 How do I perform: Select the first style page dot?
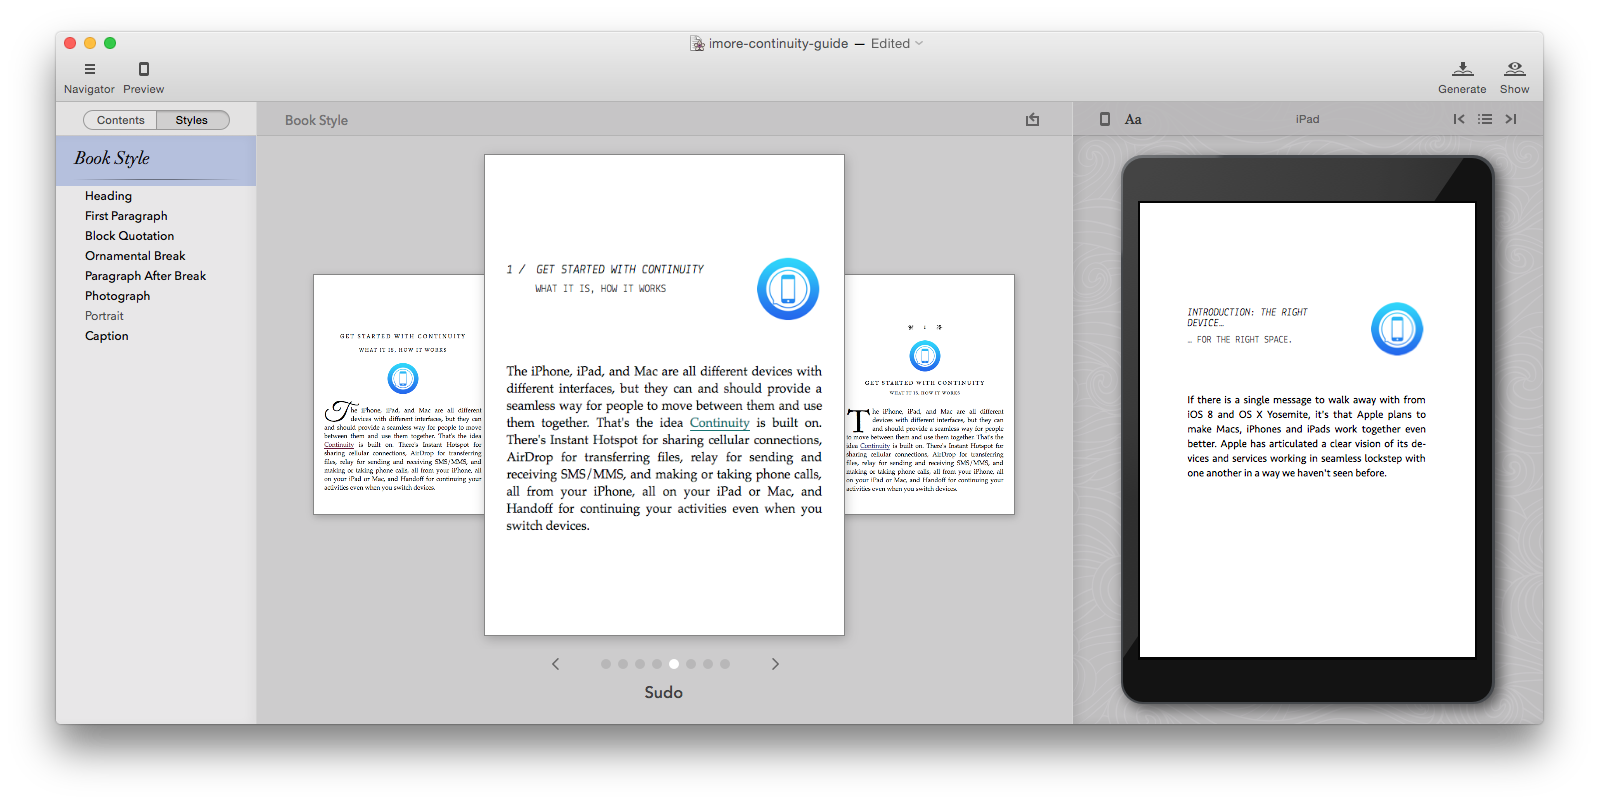pyautogui.click(x=606, y=664)
